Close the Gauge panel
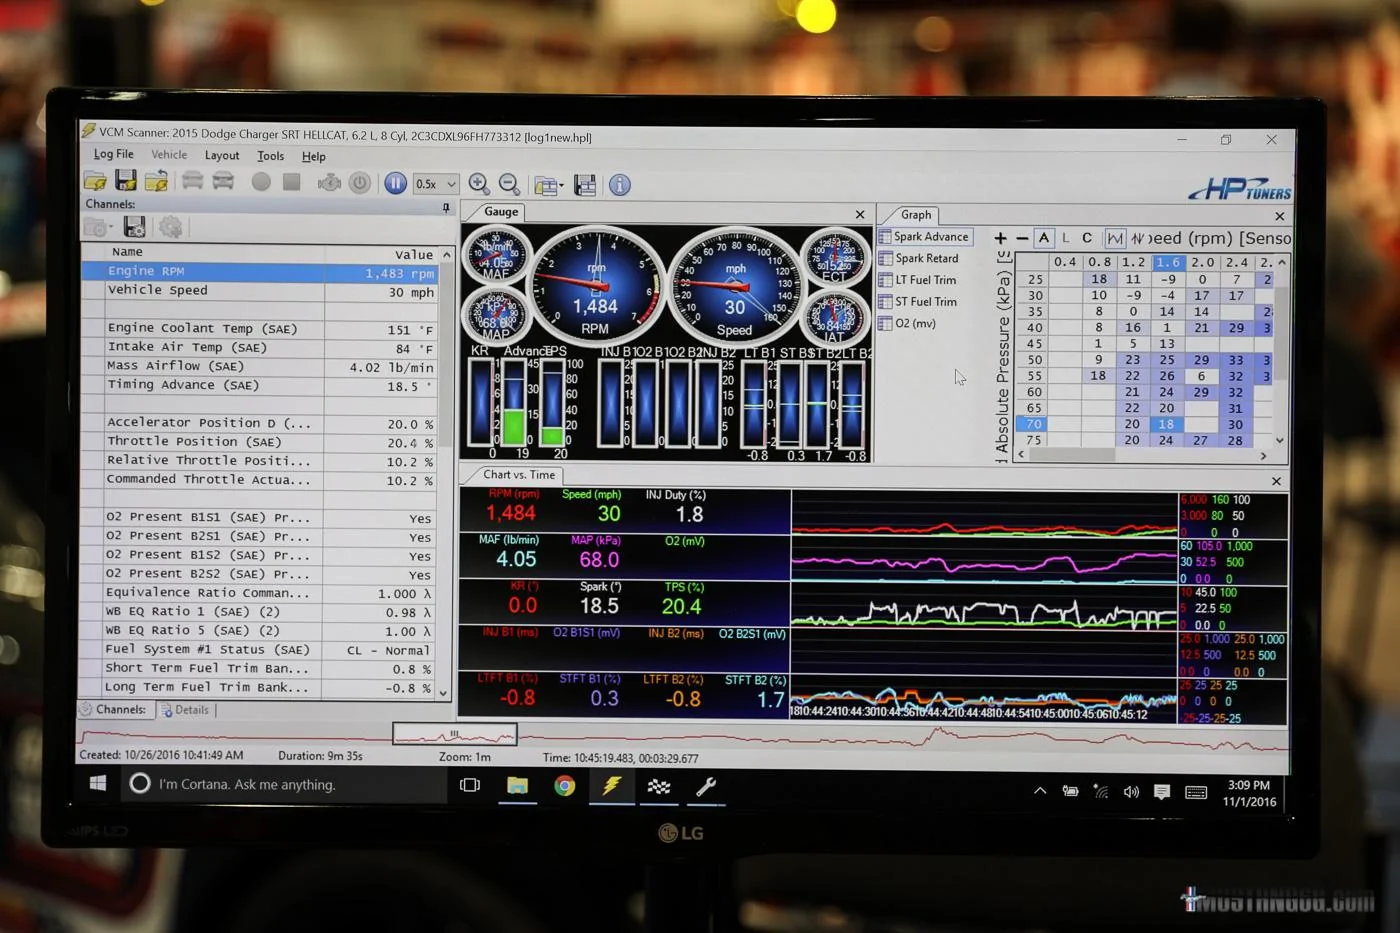Viewport: 1400px width, 933px height. [x=860, y=214]
